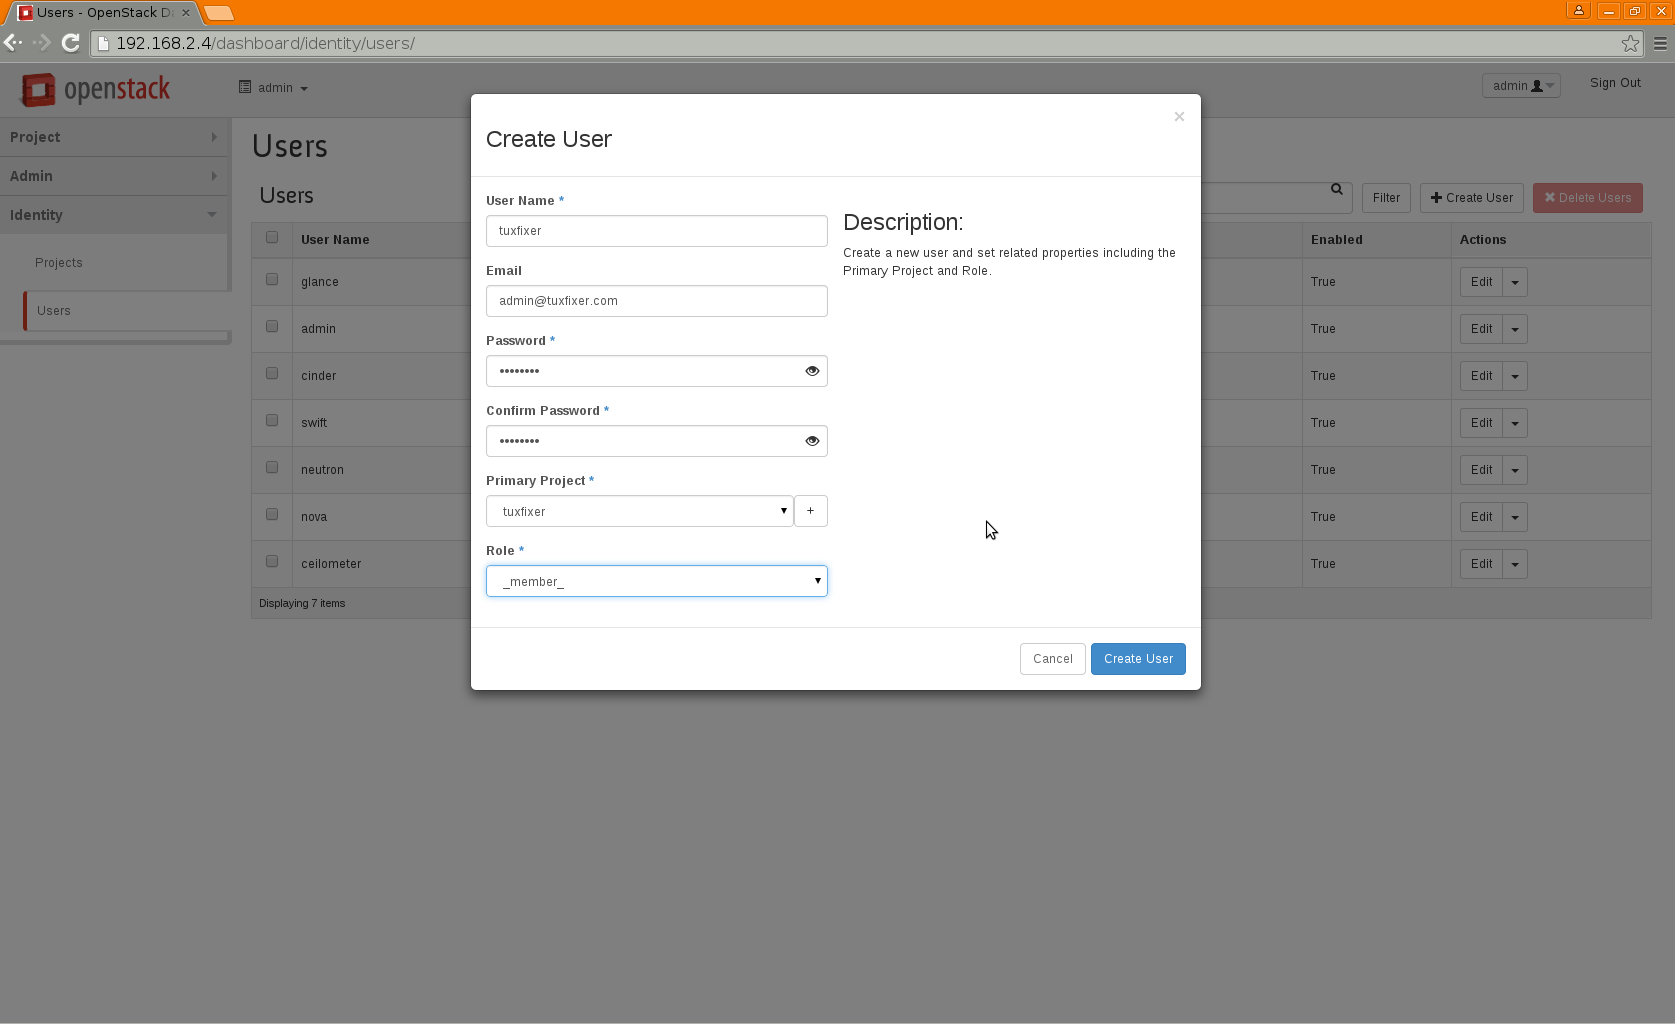Screen dimensions: 1675x1024
Task: Open the Role dropdown showing _member_
Action: point(656,581)
